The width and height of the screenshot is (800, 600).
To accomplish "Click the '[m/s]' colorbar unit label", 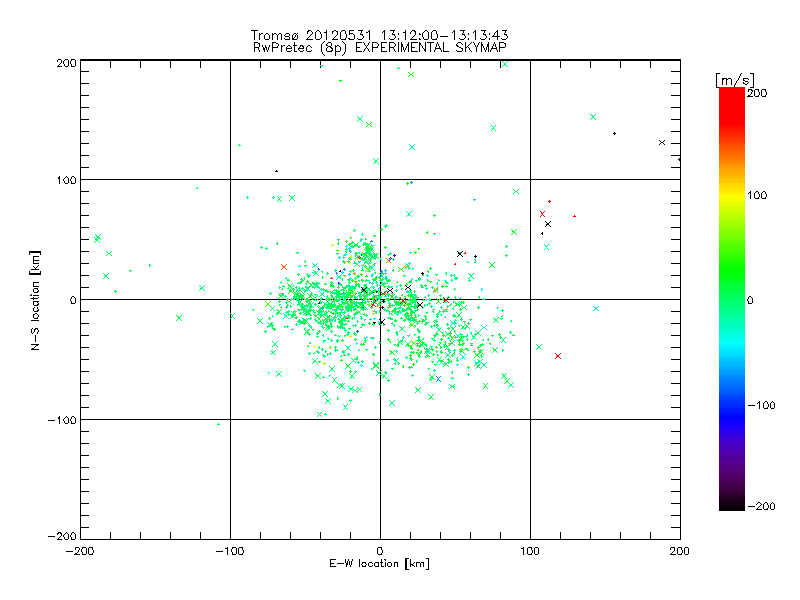I will point(735,80).
